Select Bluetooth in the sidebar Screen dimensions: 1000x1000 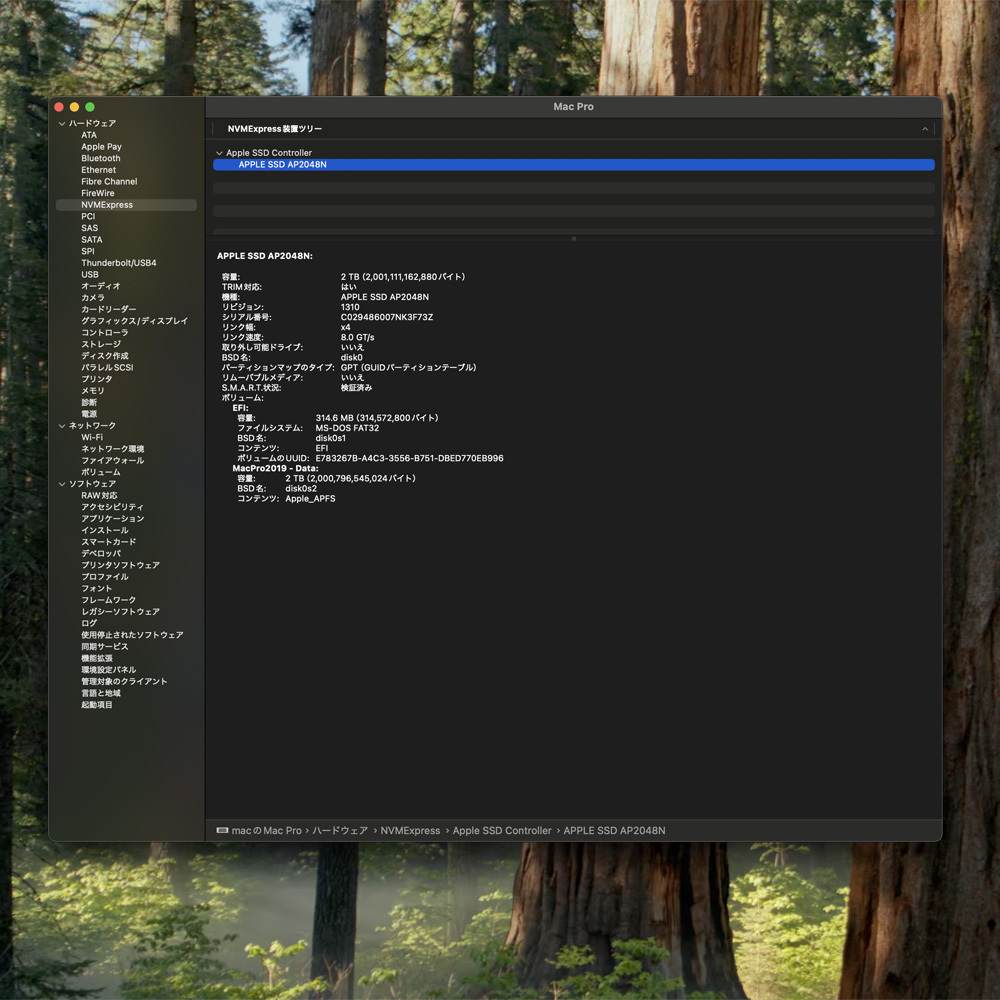101,158
